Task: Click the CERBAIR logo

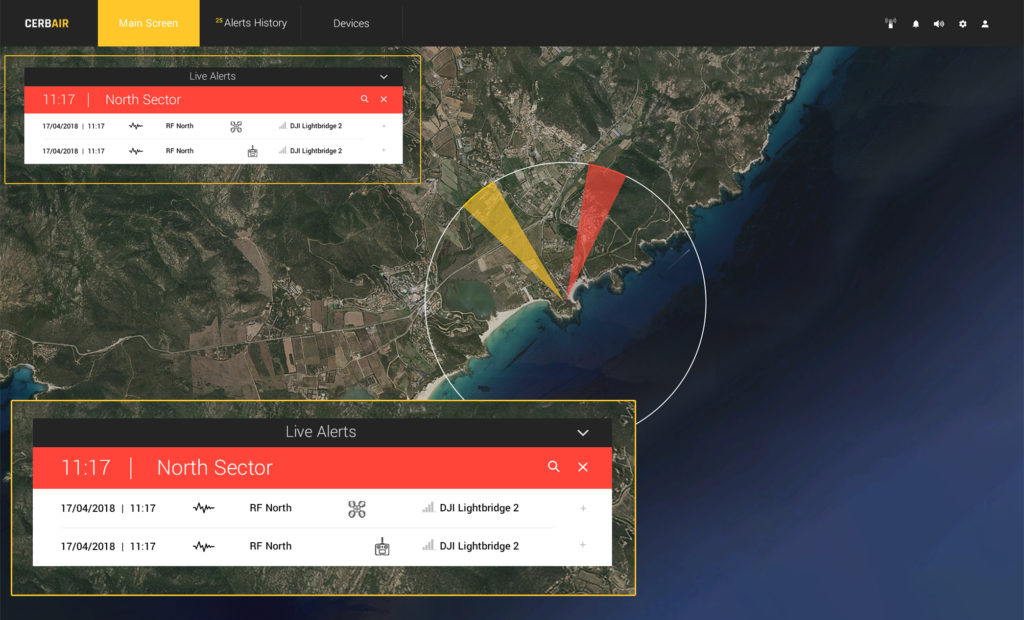Action: [46, 24]
